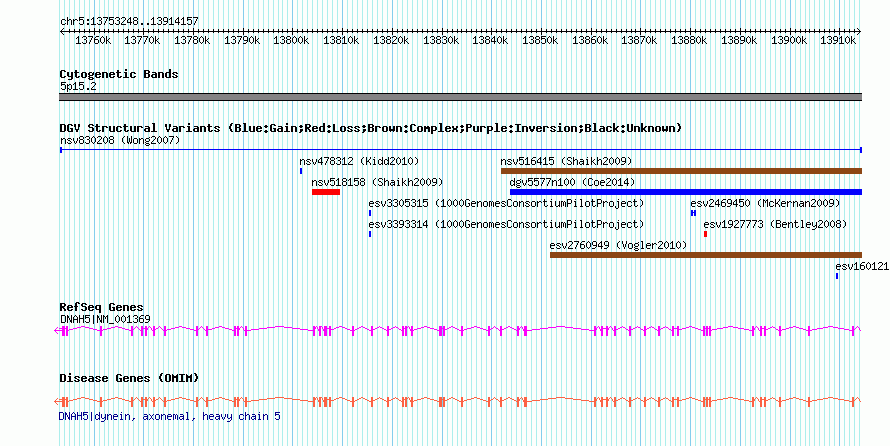Click the dgv5577n100 (Coe2014) label

(x=572, y=183)
